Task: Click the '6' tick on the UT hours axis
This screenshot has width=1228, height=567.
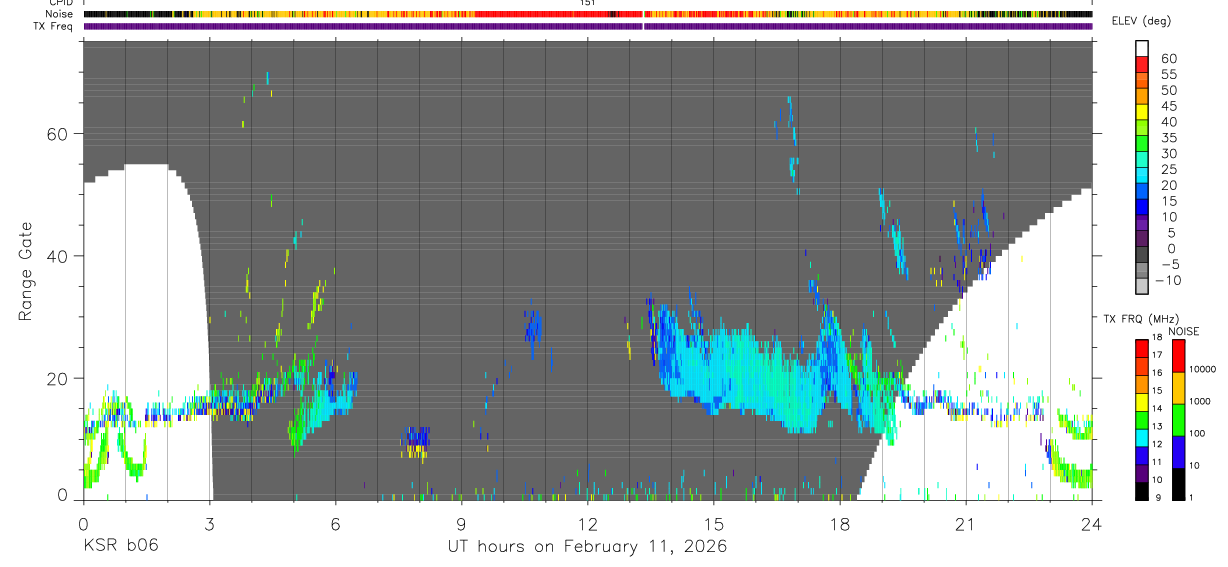Action: [335, 523]
